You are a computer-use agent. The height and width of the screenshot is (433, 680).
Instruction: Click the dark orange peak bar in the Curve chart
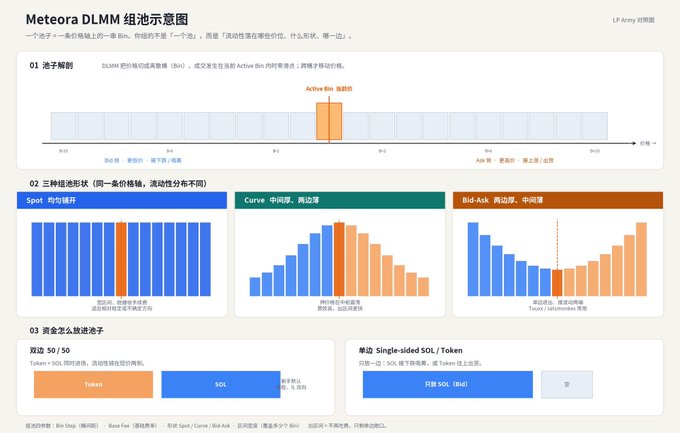tap(339, 259)
